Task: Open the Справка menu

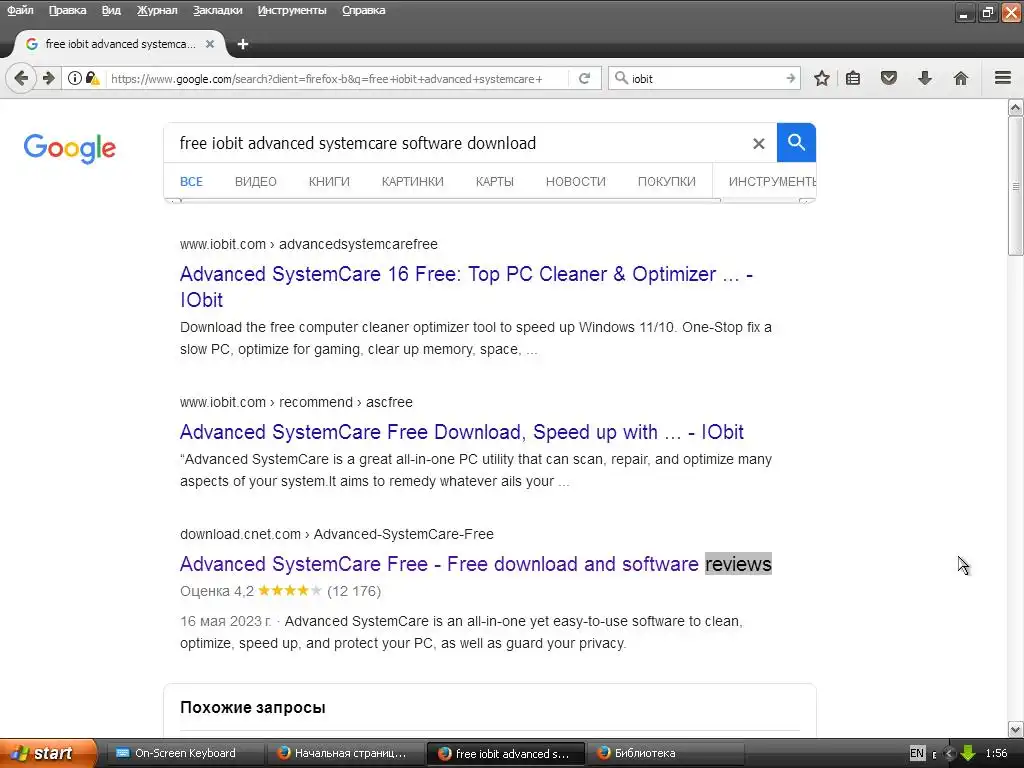Action: [x=364, y=10]
